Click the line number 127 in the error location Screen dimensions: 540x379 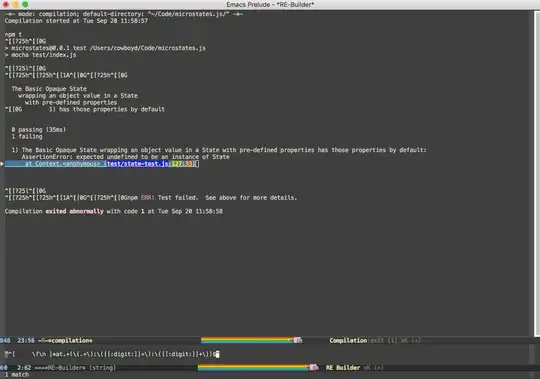(x=177, y=164)
